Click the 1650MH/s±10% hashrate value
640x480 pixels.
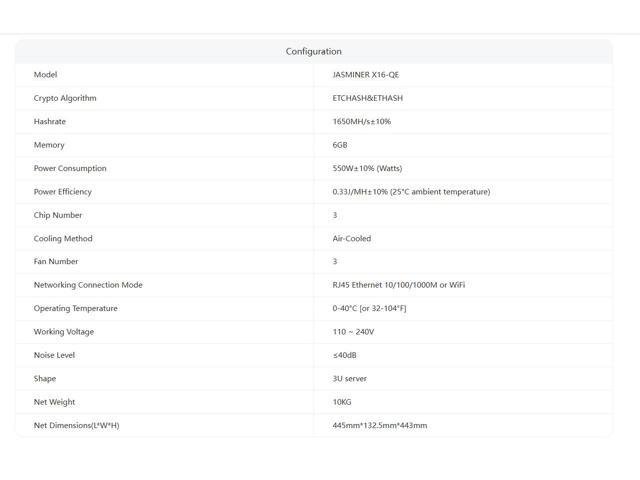[362, 121]
